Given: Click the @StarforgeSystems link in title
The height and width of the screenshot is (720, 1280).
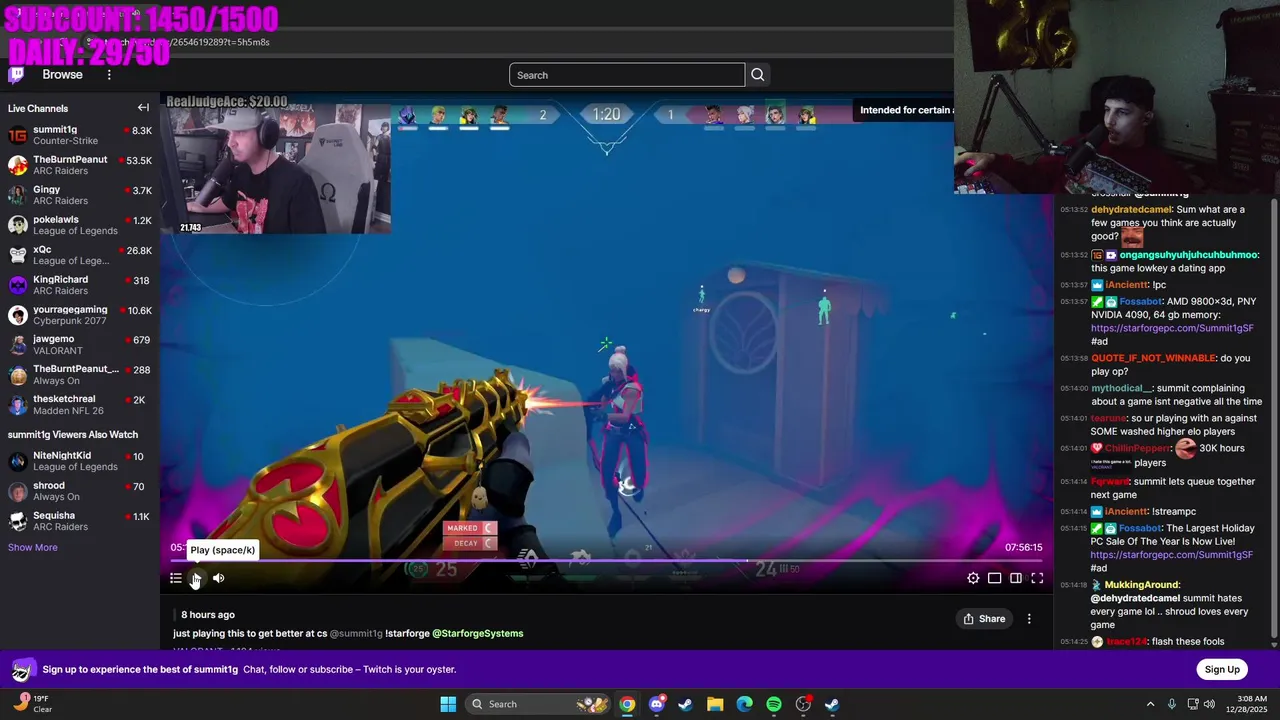Looking at the screenshot, I should coord(478,633).
